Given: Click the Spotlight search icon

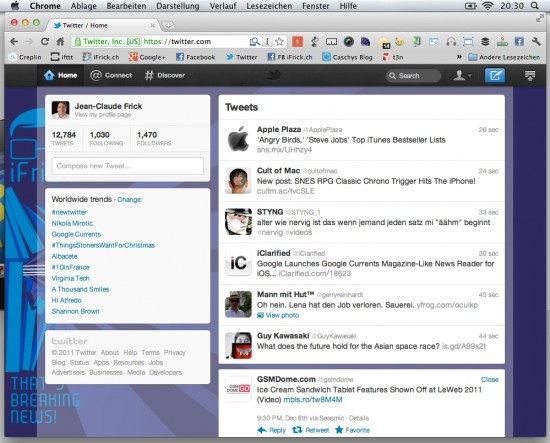Looking at the screenshot, I should (535, 6).
